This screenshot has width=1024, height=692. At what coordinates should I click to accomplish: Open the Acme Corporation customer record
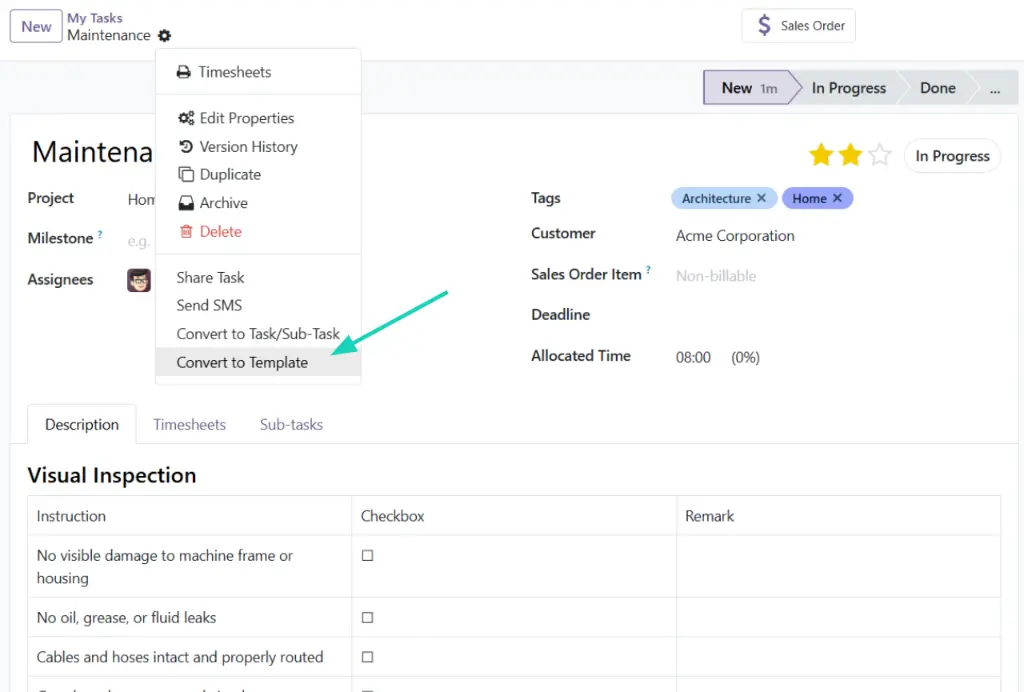tap(734, 236)
